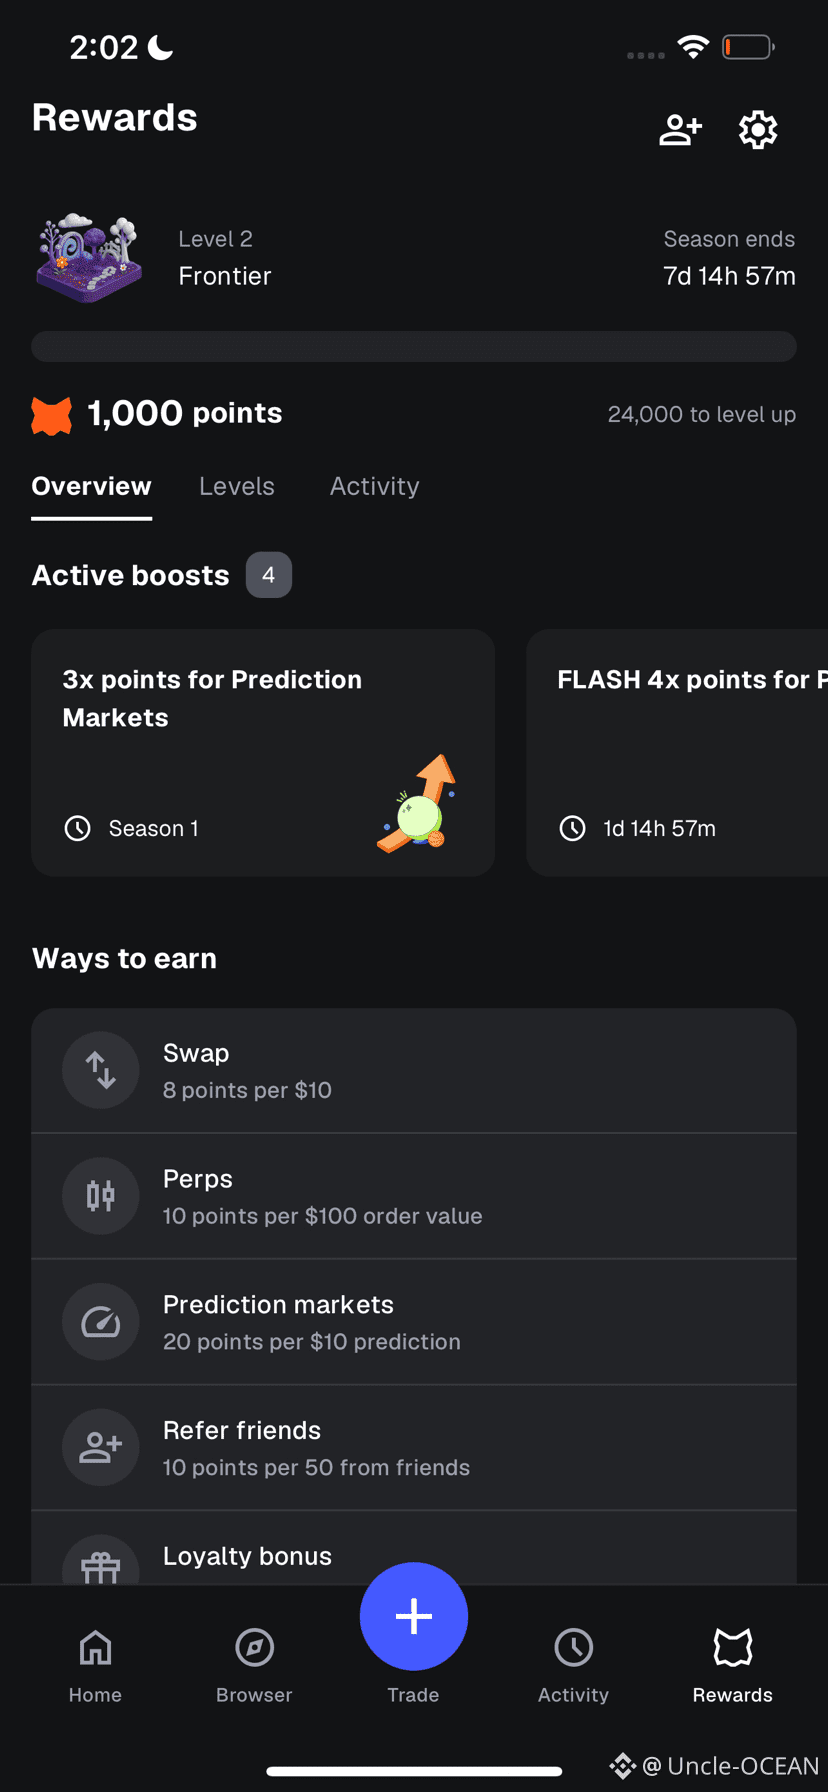
Task: Open the invite friend icon in header
Action: [x=680, y=130]
